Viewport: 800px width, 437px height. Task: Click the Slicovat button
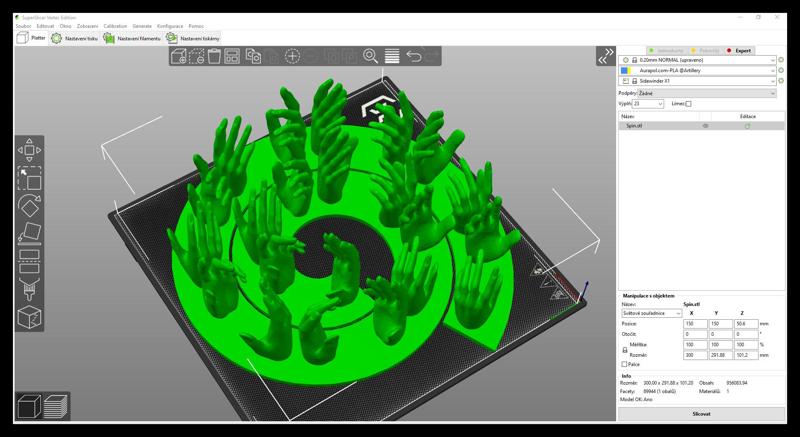click(702, 414)
